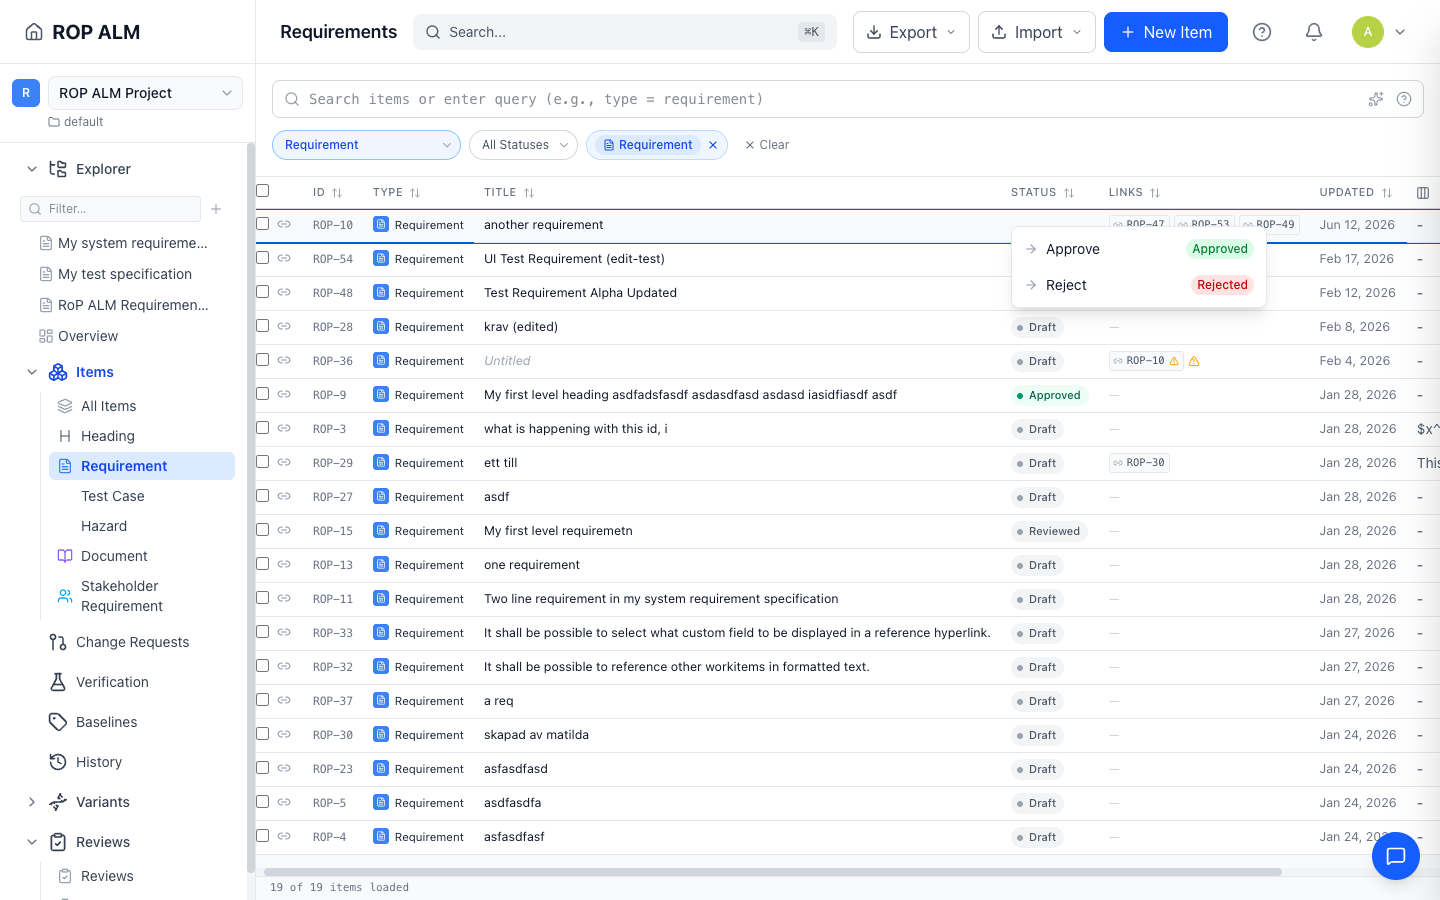Remove the Requirement filter chip
Screen dimensions: 1440x900
click(x=713, y=145)
